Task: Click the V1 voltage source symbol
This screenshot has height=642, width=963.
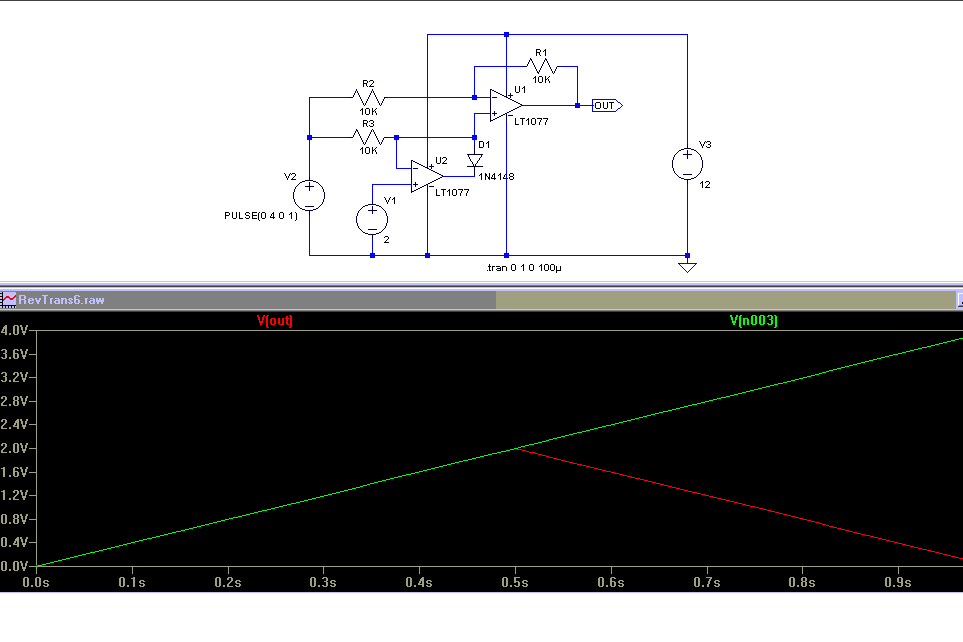Action: click(x=372, y=219)
